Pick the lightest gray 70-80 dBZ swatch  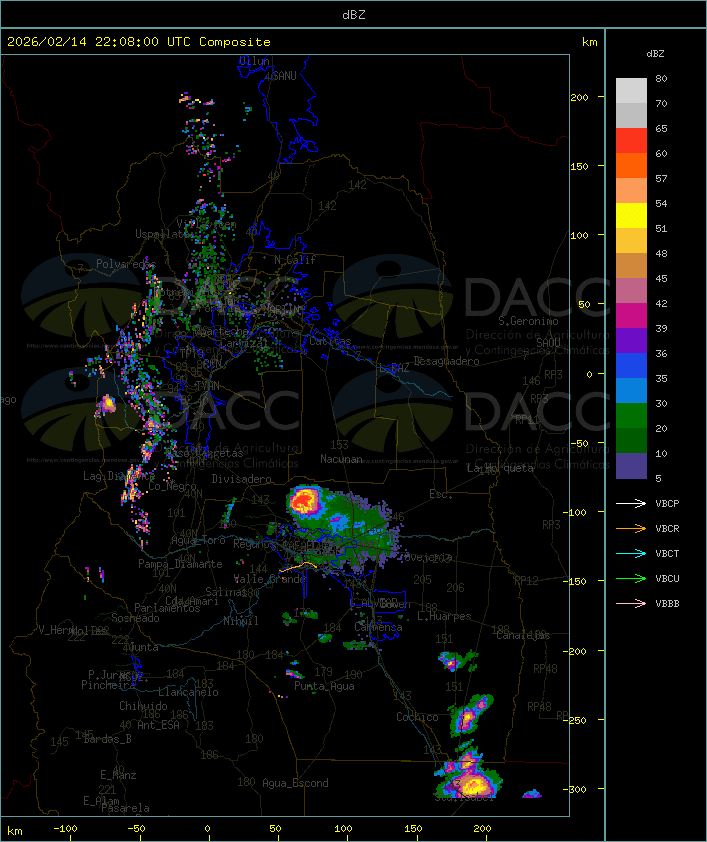pyautogui.click(x=631, y=90)
